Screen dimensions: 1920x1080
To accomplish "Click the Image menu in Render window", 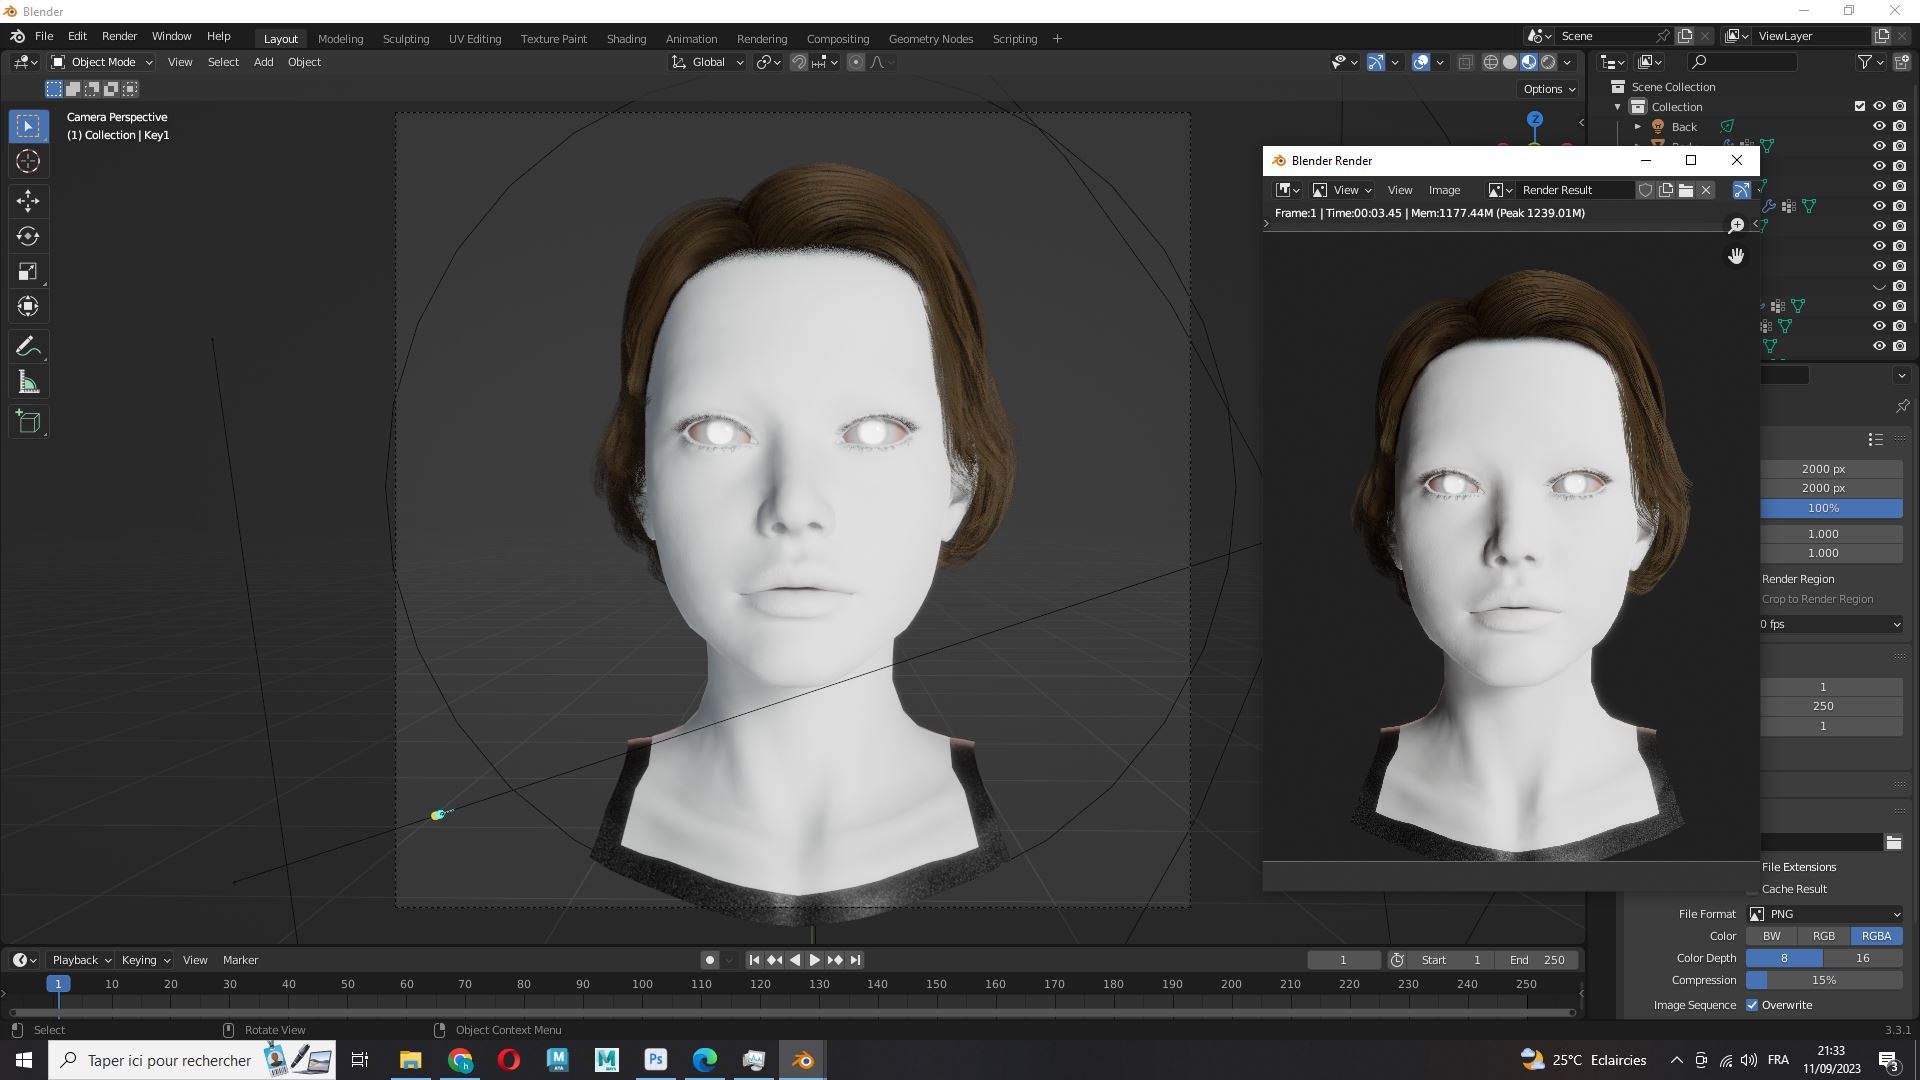I will tap(1447, 190).
